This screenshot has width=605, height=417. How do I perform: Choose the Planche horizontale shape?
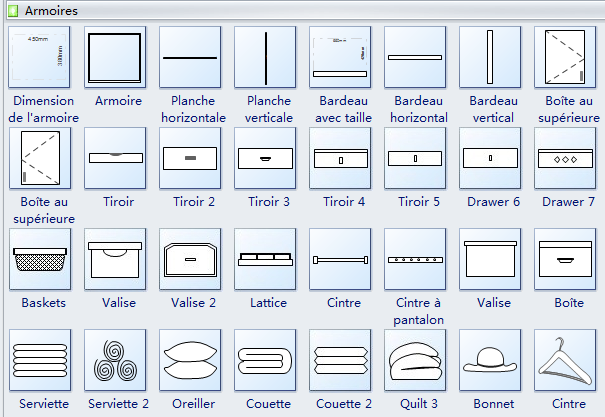tap(190, 57)
